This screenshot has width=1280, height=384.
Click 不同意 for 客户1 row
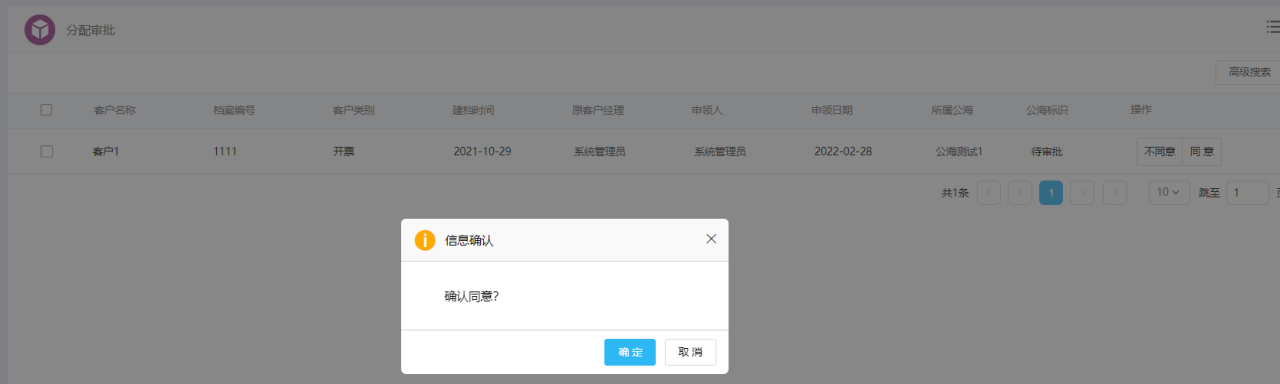[x=1160, y=152]
